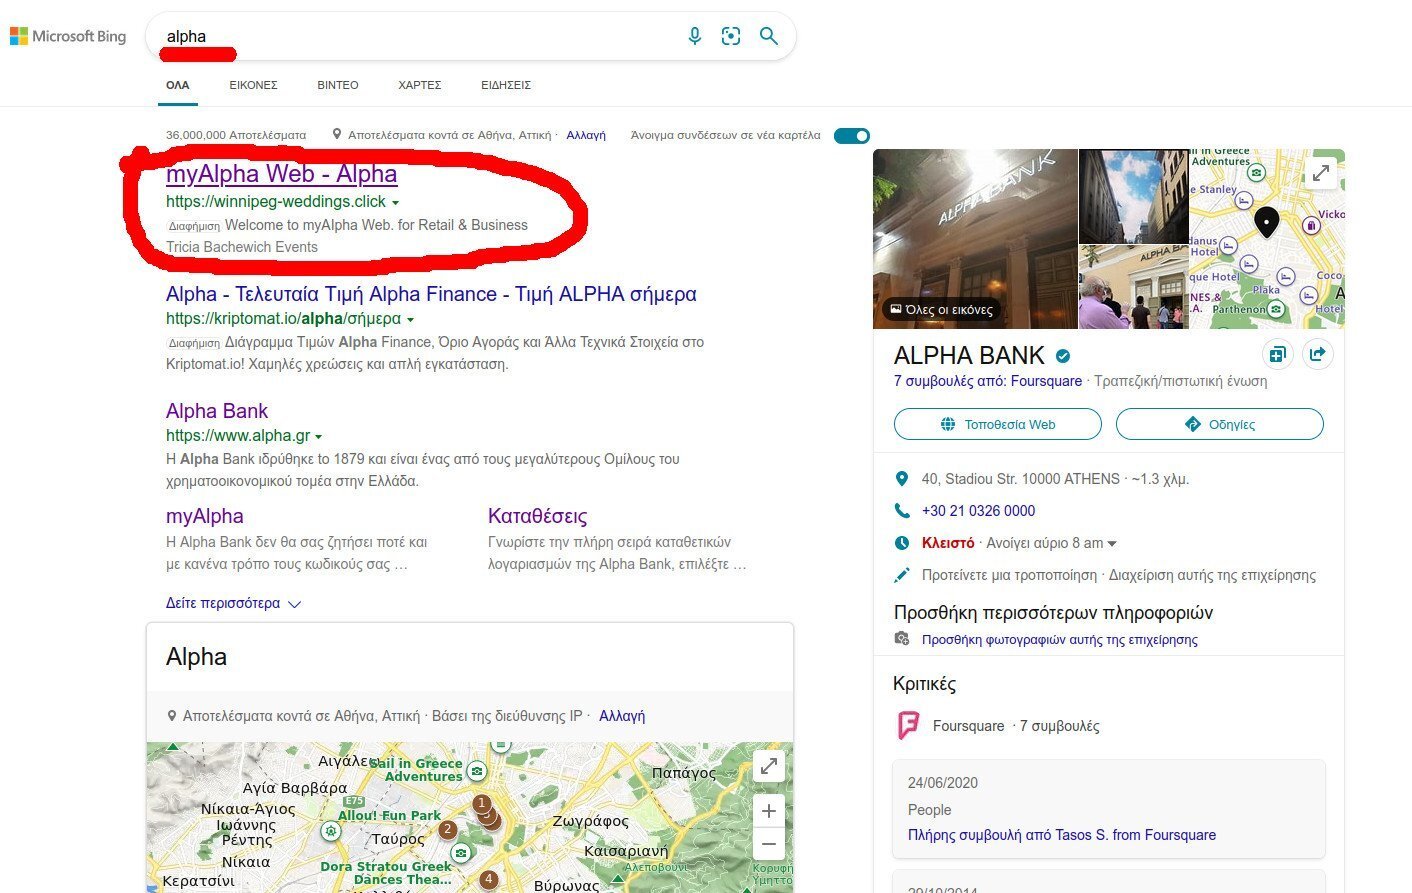Call +30 21 0326 0000 link
The height and width of the screenshot is (893, 1412).
point(978,511)
